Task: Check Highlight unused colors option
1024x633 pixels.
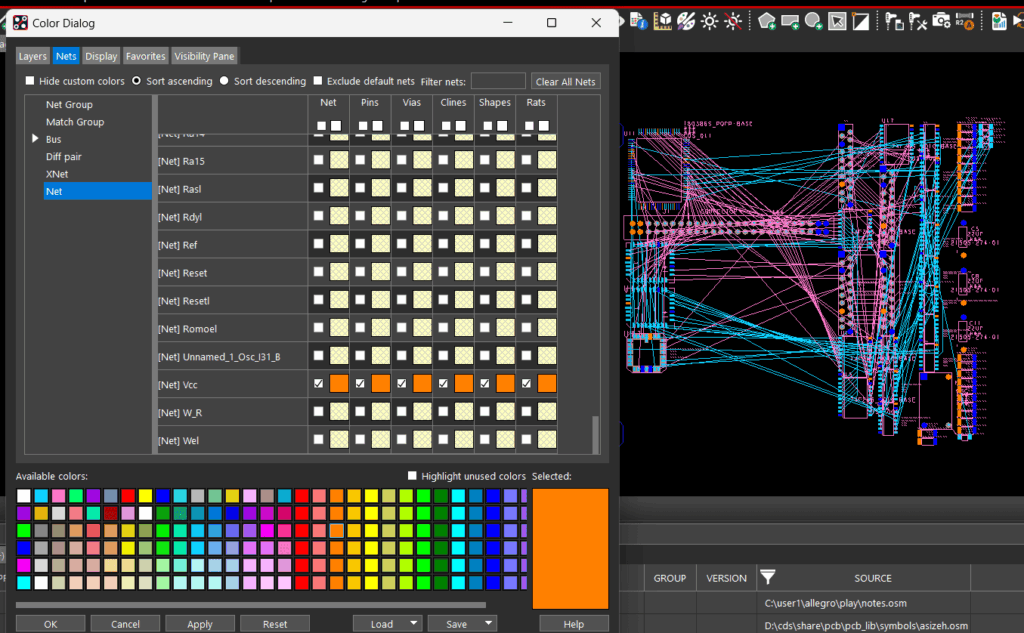Action: [x=413, y=476]
